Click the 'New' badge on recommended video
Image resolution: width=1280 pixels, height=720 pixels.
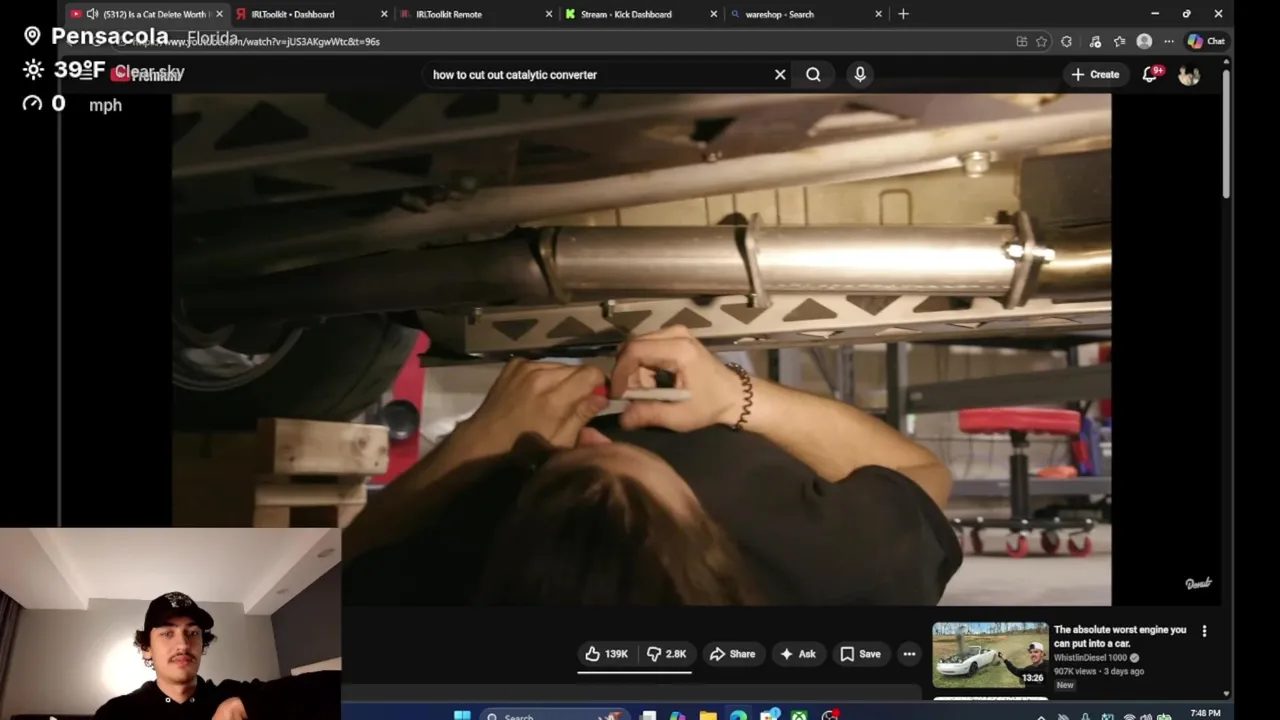1065,685
